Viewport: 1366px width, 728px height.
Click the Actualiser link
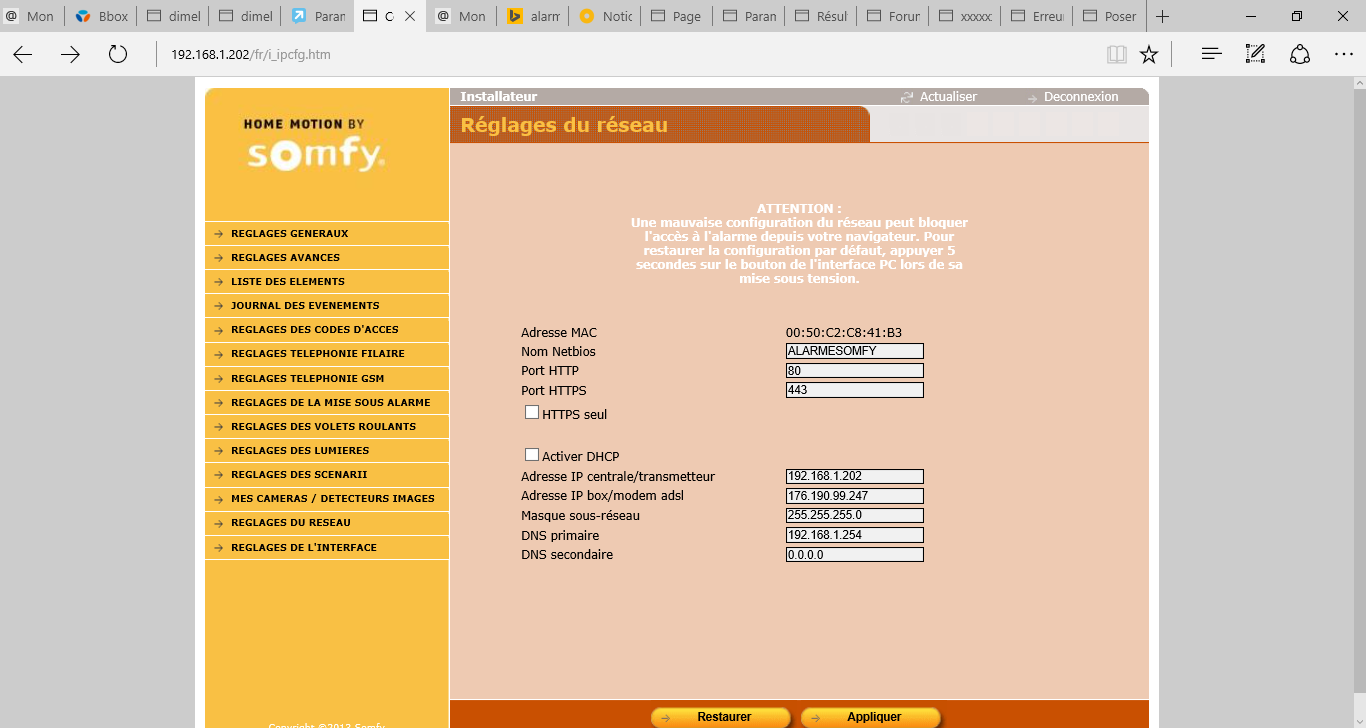tap(948, 97)
